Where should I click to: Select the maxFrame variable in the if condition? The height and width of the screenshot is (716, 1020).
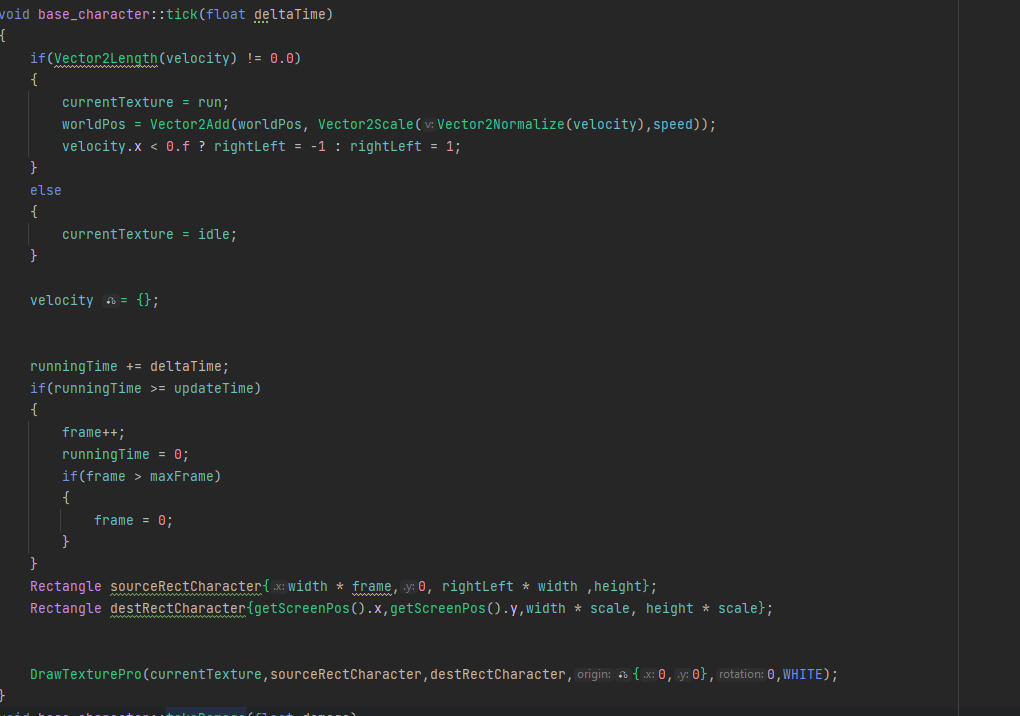click(x=183, y=475)
